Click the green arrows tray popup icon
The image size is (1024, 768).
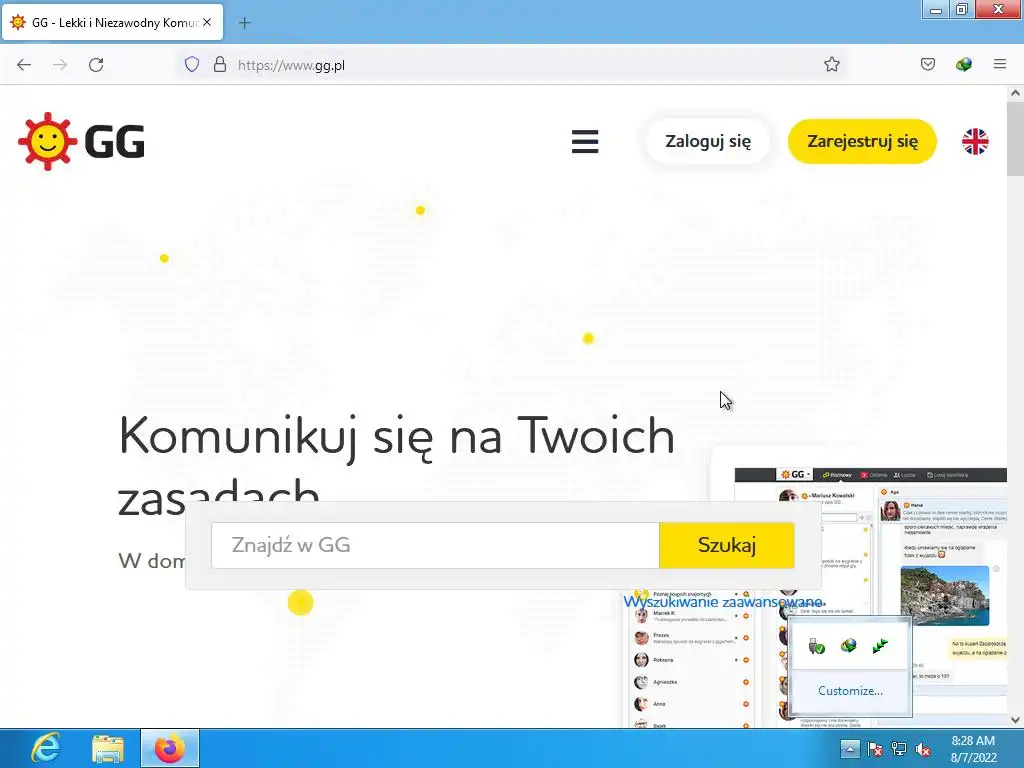tap(880, 646)
